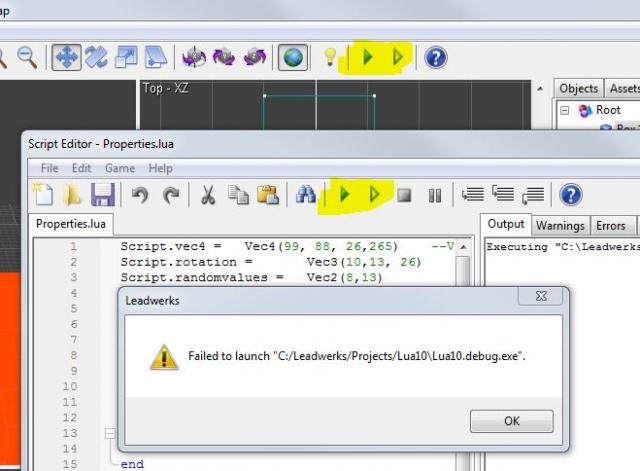Image resolution: width=640 pixels, height=471 pixels.
Task: Click the 'end' keyword on line 15
Action: point(132,464)
